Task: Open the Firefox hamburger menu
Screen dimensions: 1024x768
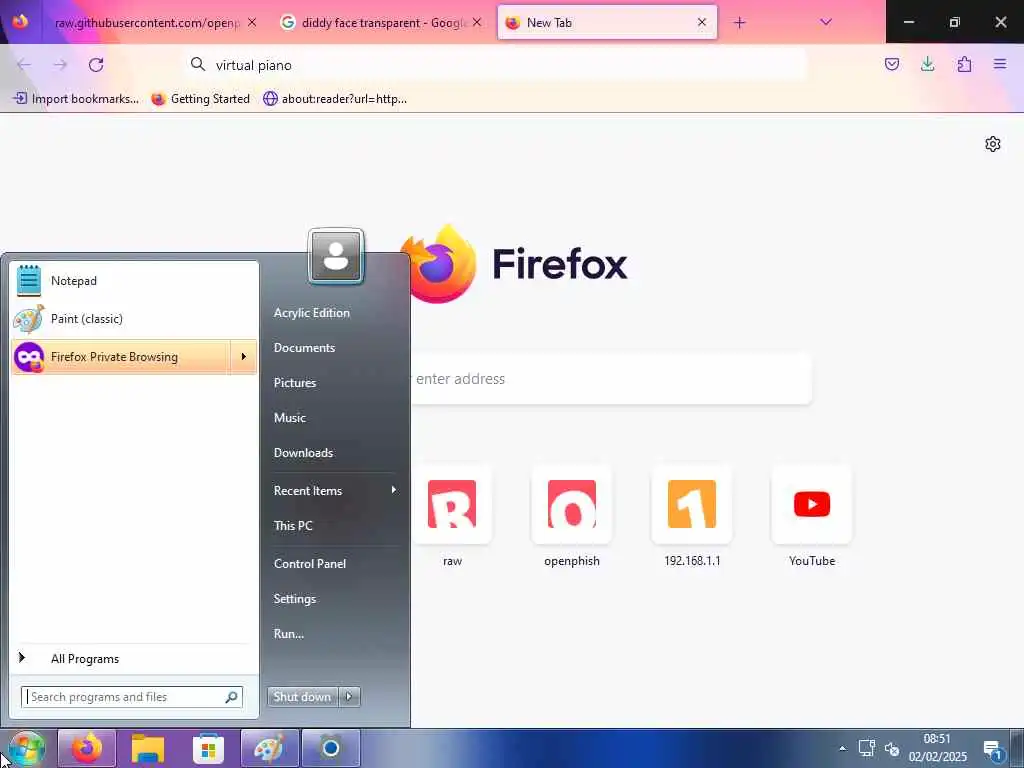Action: pos(1000,64)
